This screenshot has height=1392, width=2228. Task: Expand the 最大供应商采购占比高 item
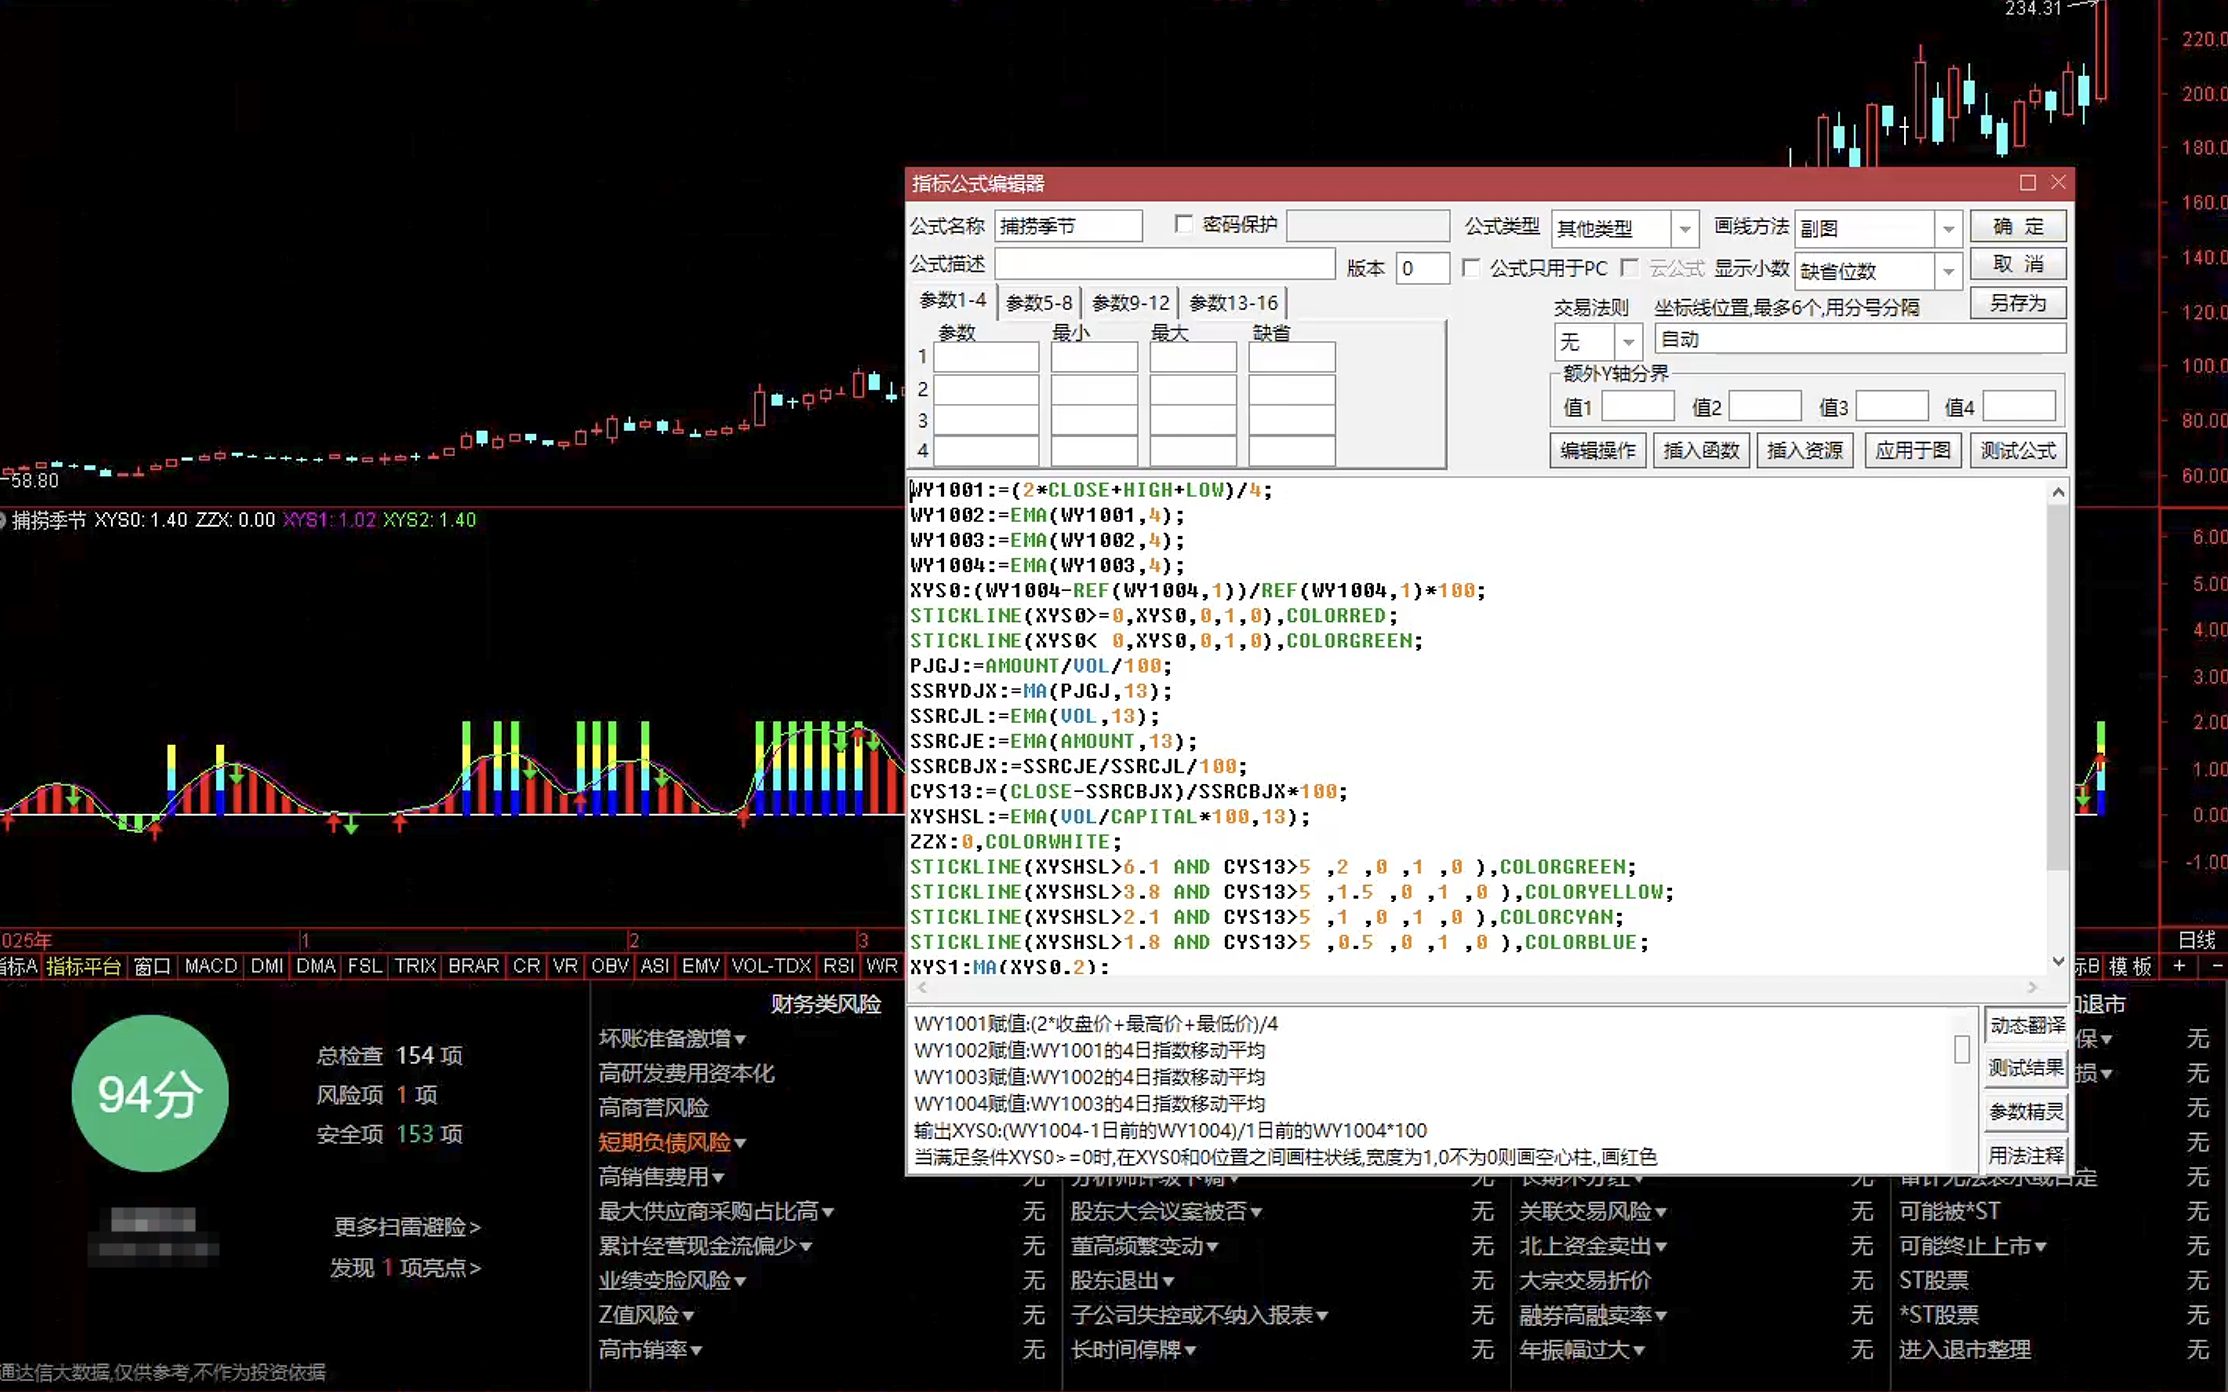click(x=828, y=1213)
